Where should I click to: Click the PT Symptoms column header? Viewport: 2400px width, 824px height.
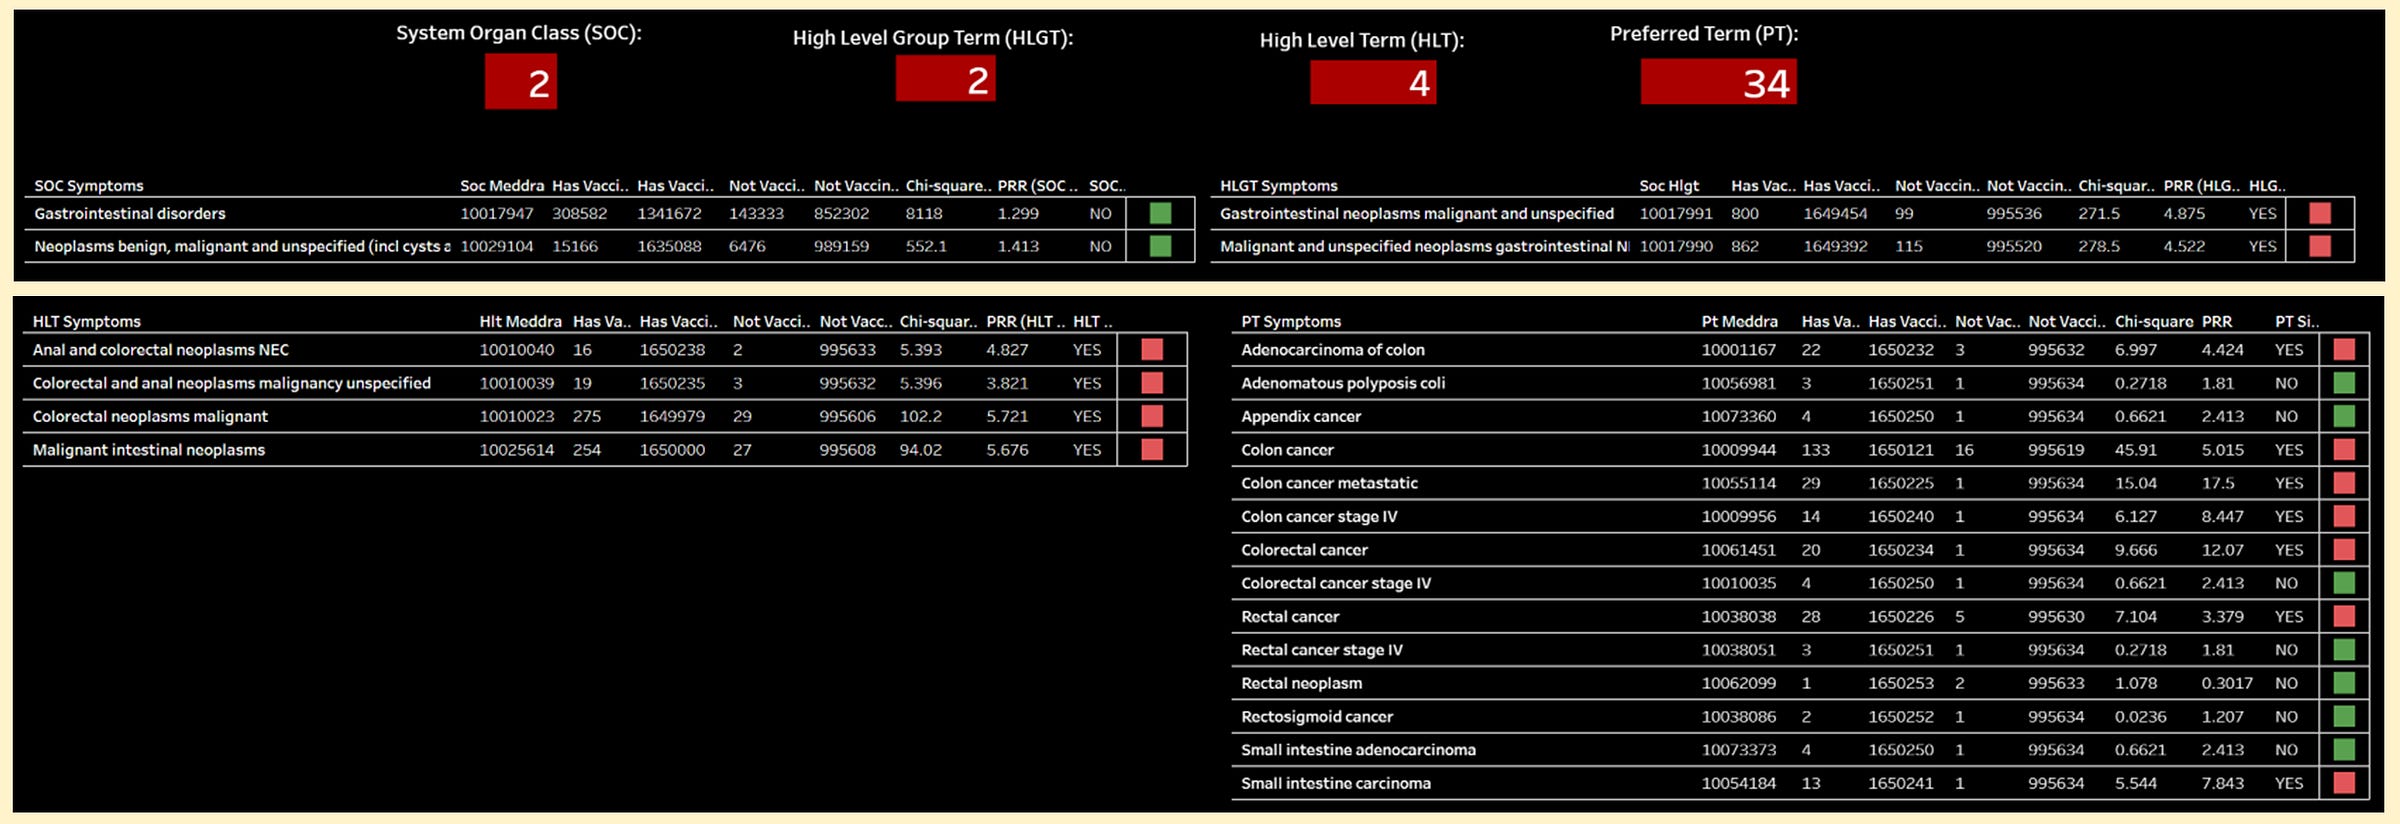tap(1291, 322)
